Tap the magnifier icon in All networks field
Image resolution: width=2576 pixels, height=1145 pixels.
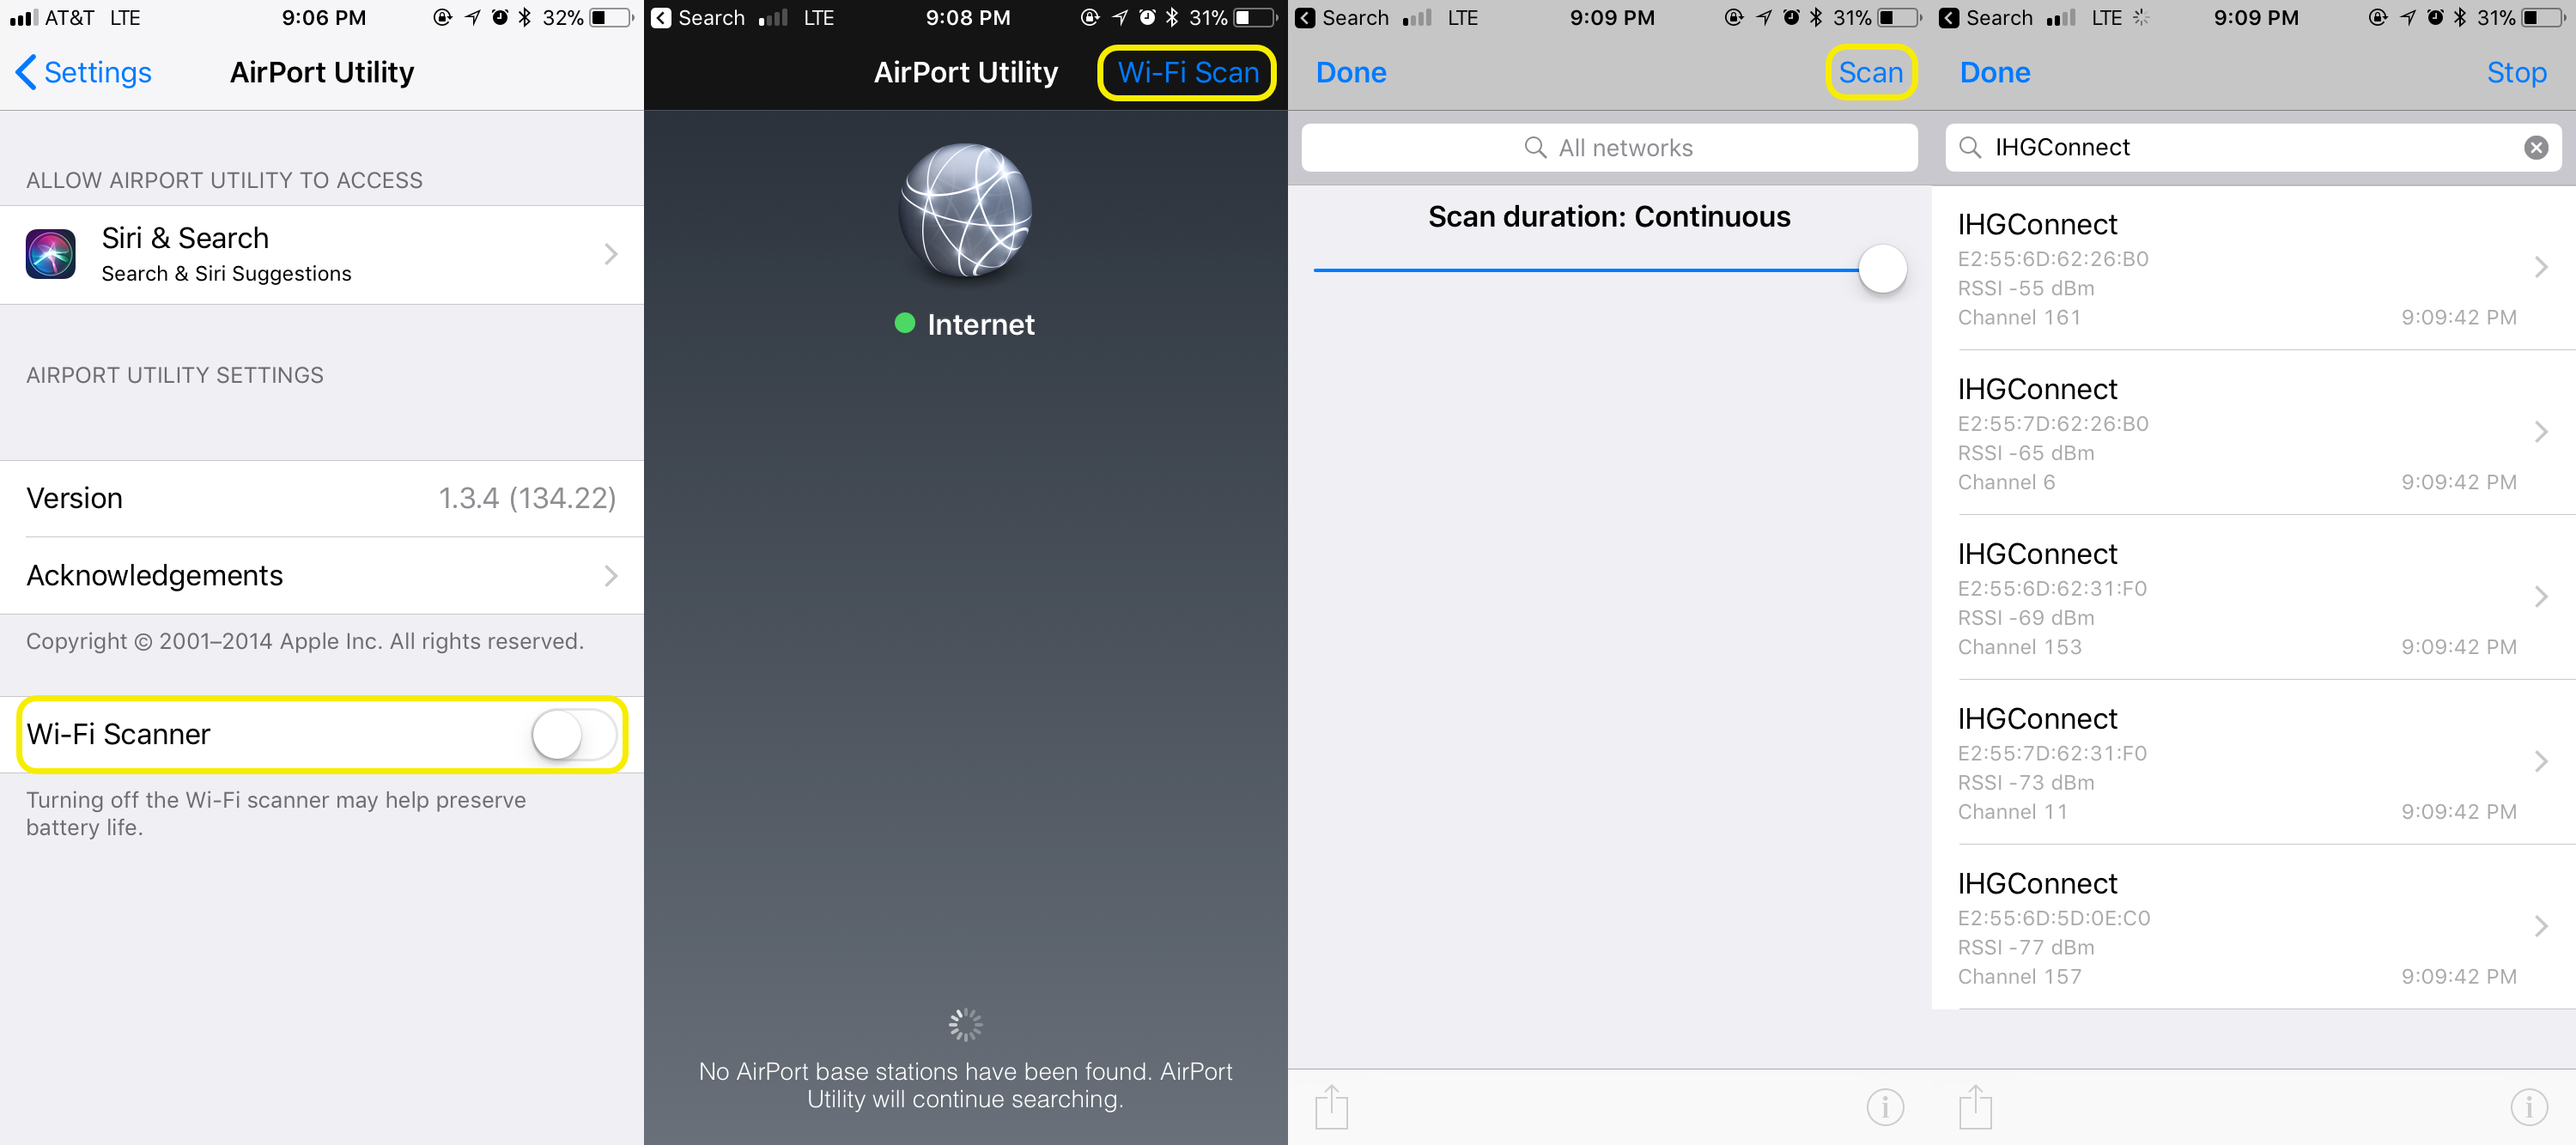[1535, 148]
